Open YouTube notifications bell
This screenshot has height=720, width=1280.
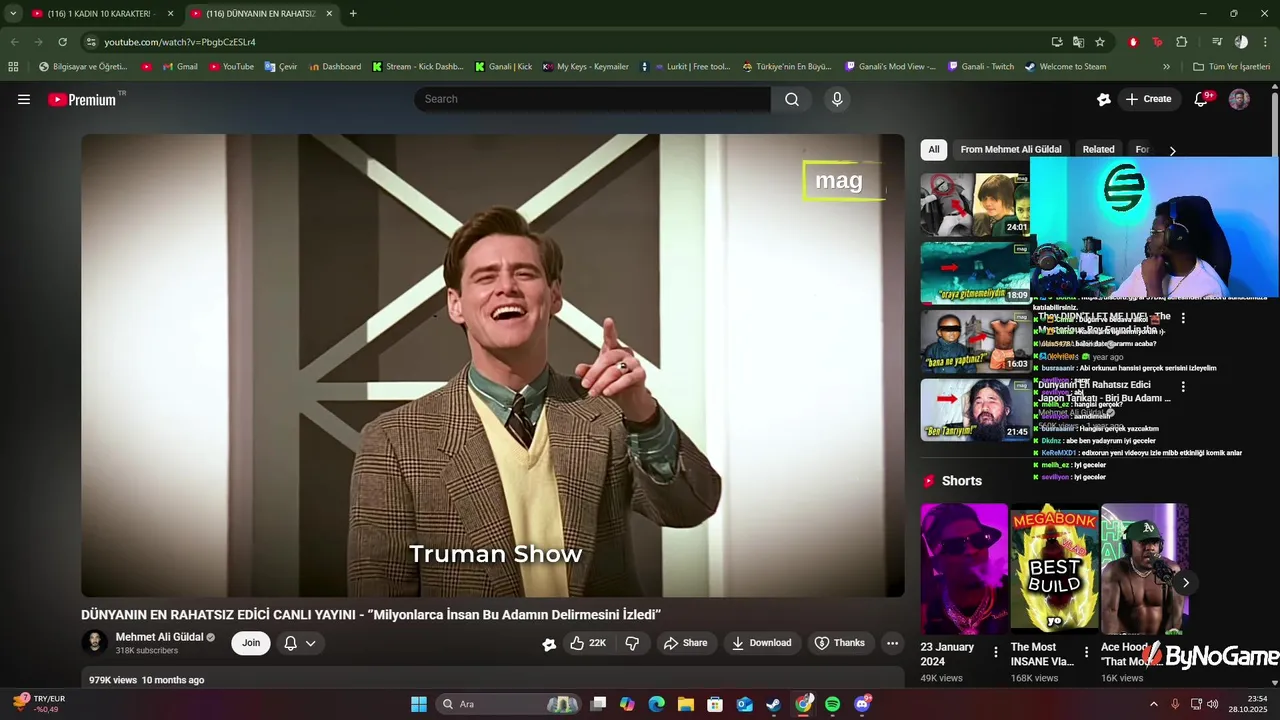pyautogui.click(x=1202, y=99)
